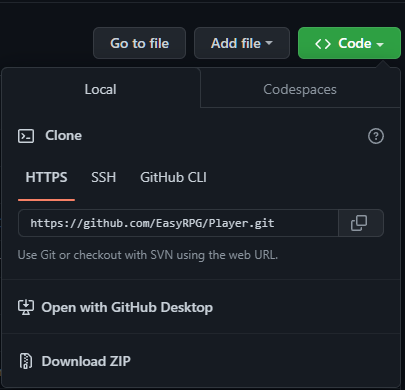Copy the clone URL to clipboard
Screen dimensions: 405x390
[x=361, y=223]
